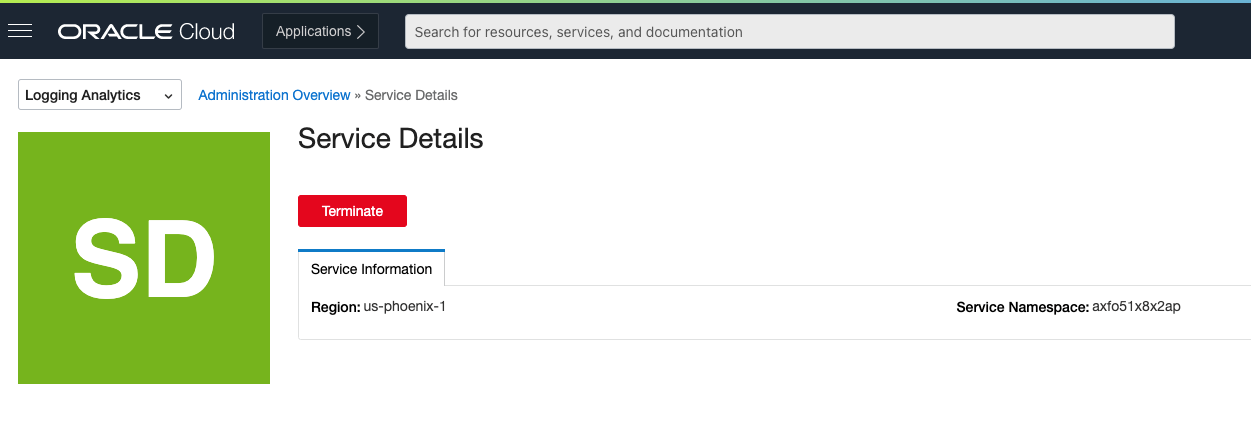Click the Service Namespace label
Image resolution: width=1251 pixels, height=425 pixels.
click(x=1022, y=307)
